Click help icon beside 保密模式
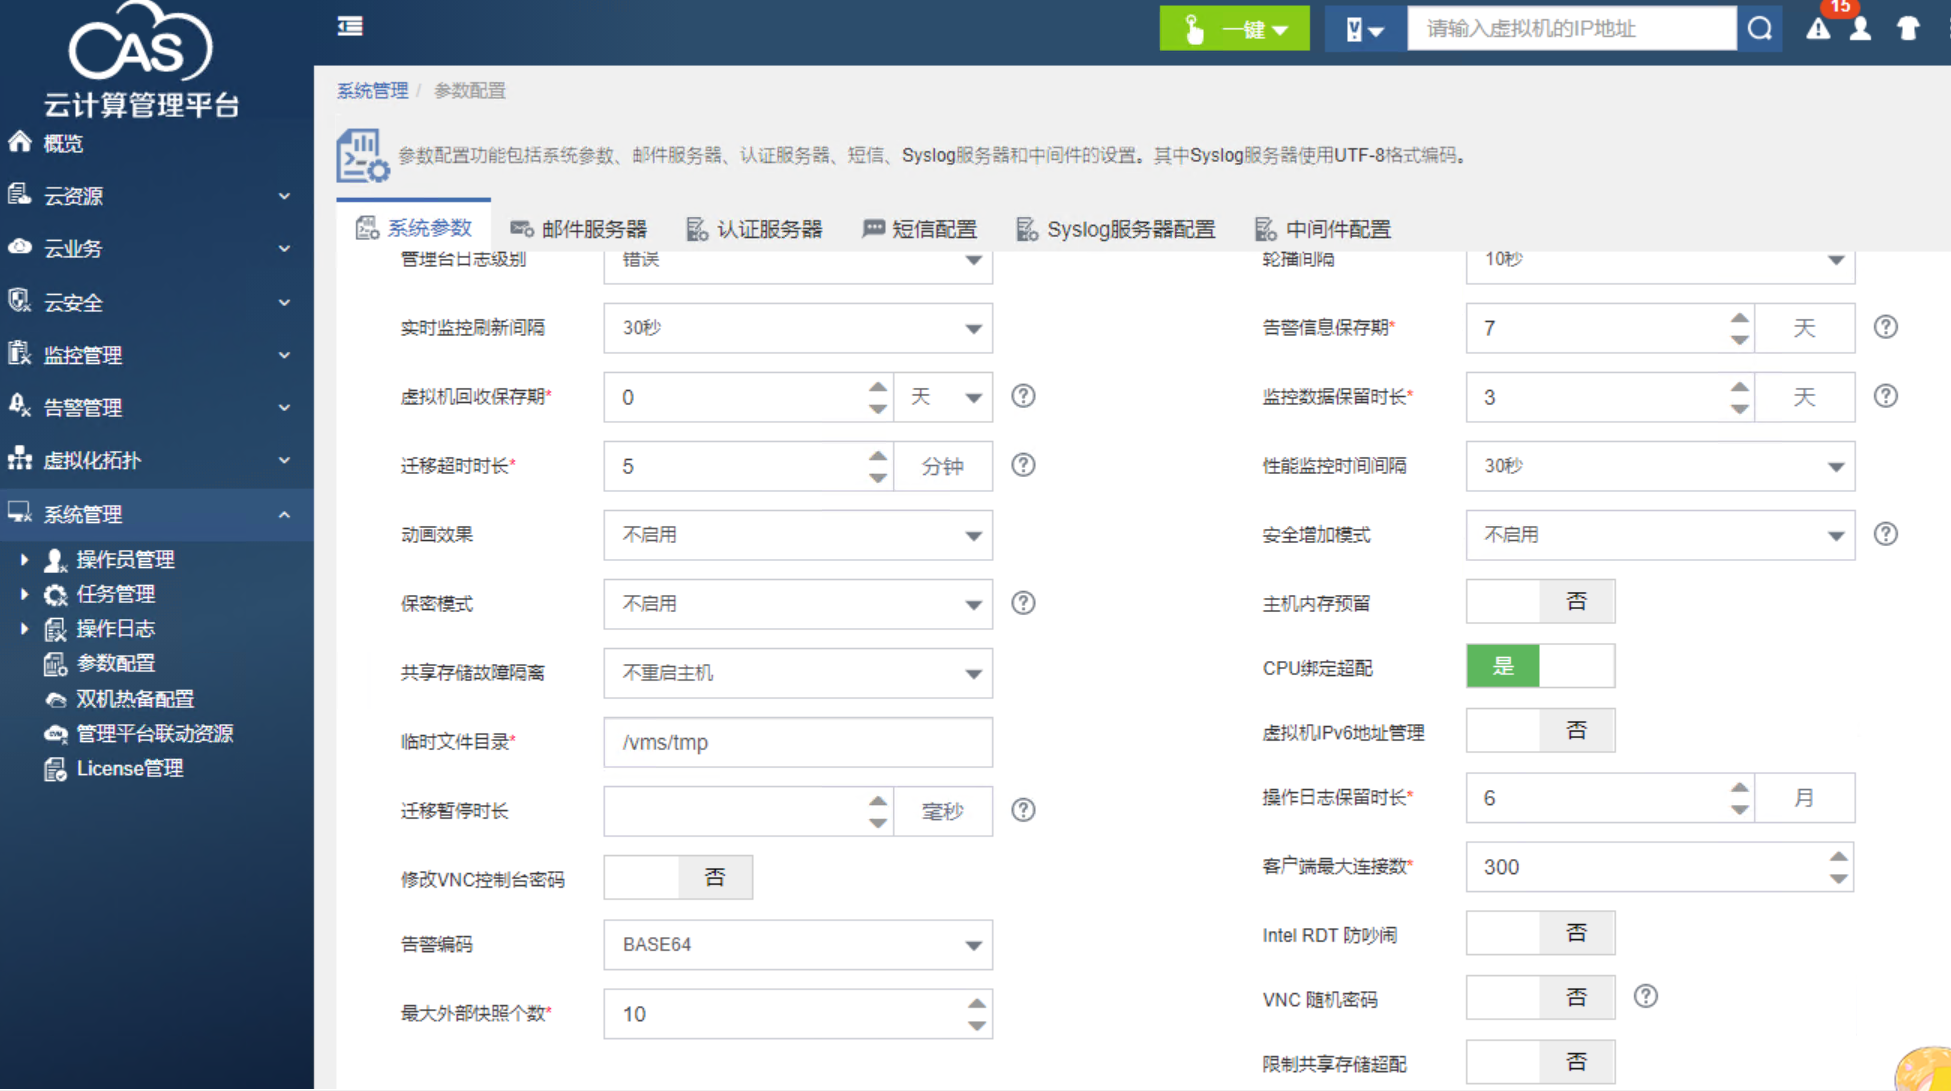The image size is (1951, 1091). pos(1023,603)
